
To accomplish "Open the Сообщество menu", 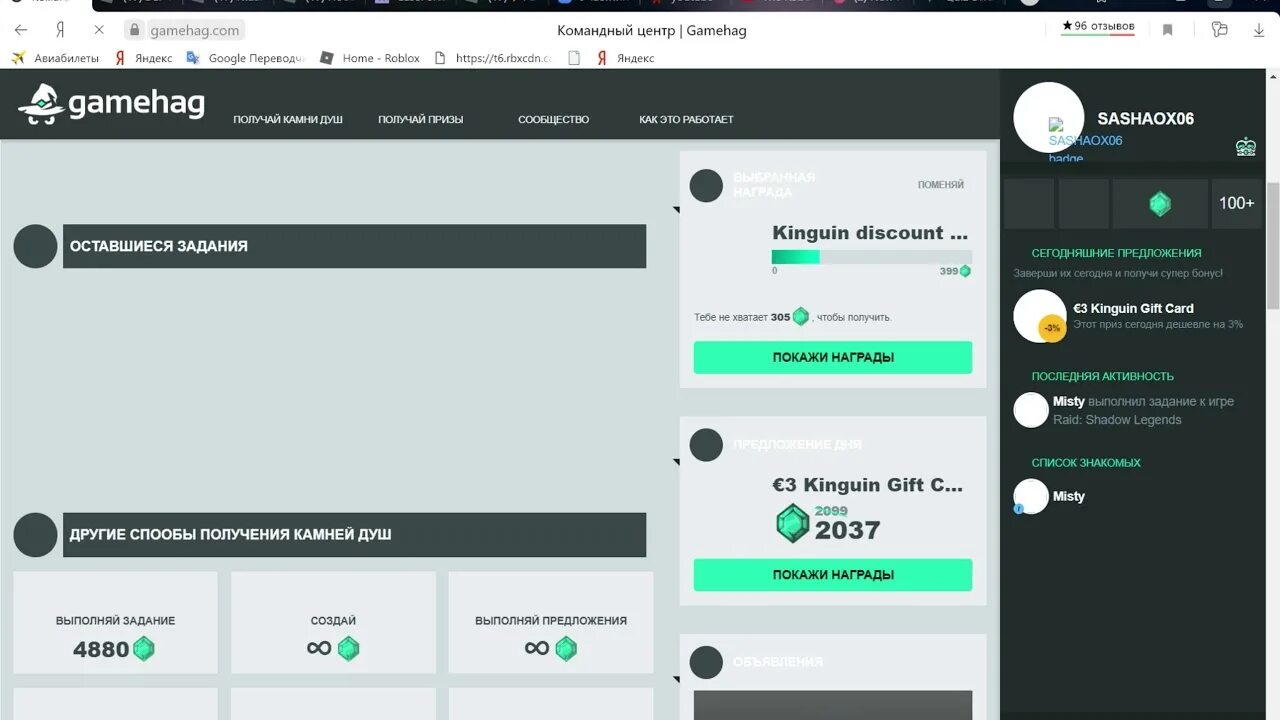I will [553, 119].
